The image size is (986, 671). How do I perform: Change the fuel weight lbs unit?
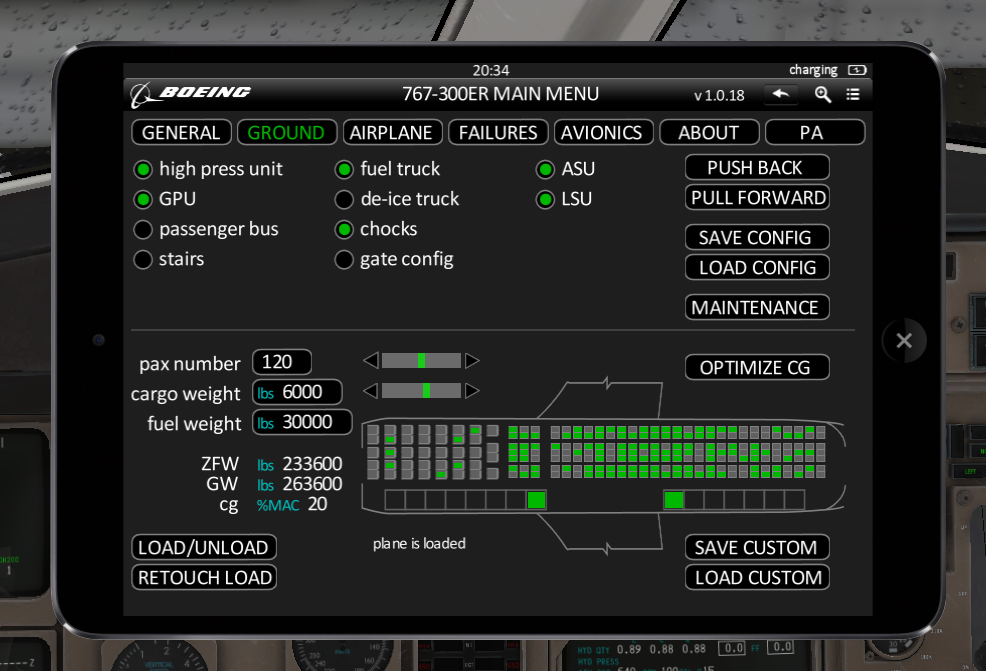point(265,424)
